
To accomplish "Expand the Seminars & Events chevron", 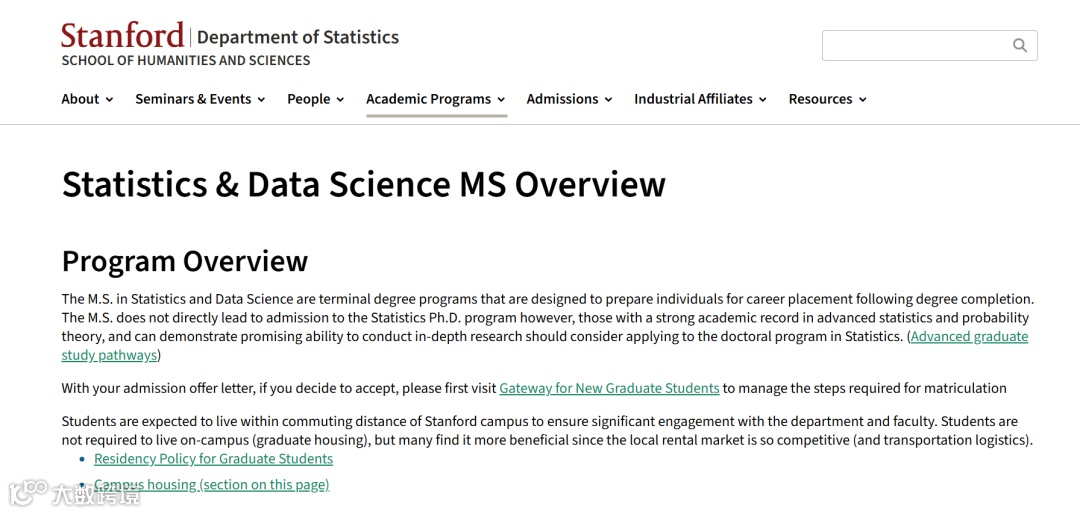I will [x=261, y=100].
